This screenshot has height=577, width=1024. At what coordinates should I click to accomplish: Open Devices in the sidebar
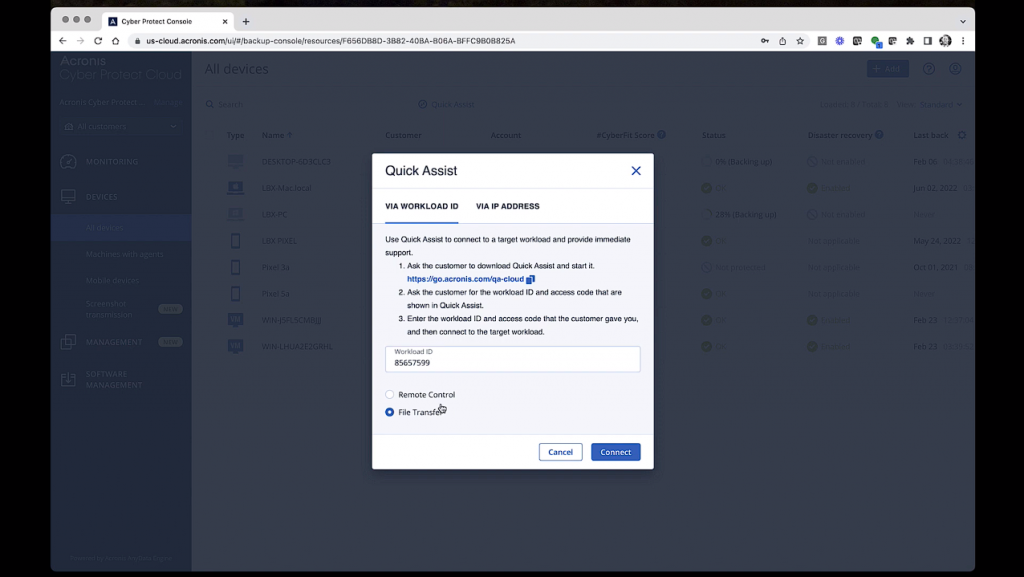coord(101,196)
